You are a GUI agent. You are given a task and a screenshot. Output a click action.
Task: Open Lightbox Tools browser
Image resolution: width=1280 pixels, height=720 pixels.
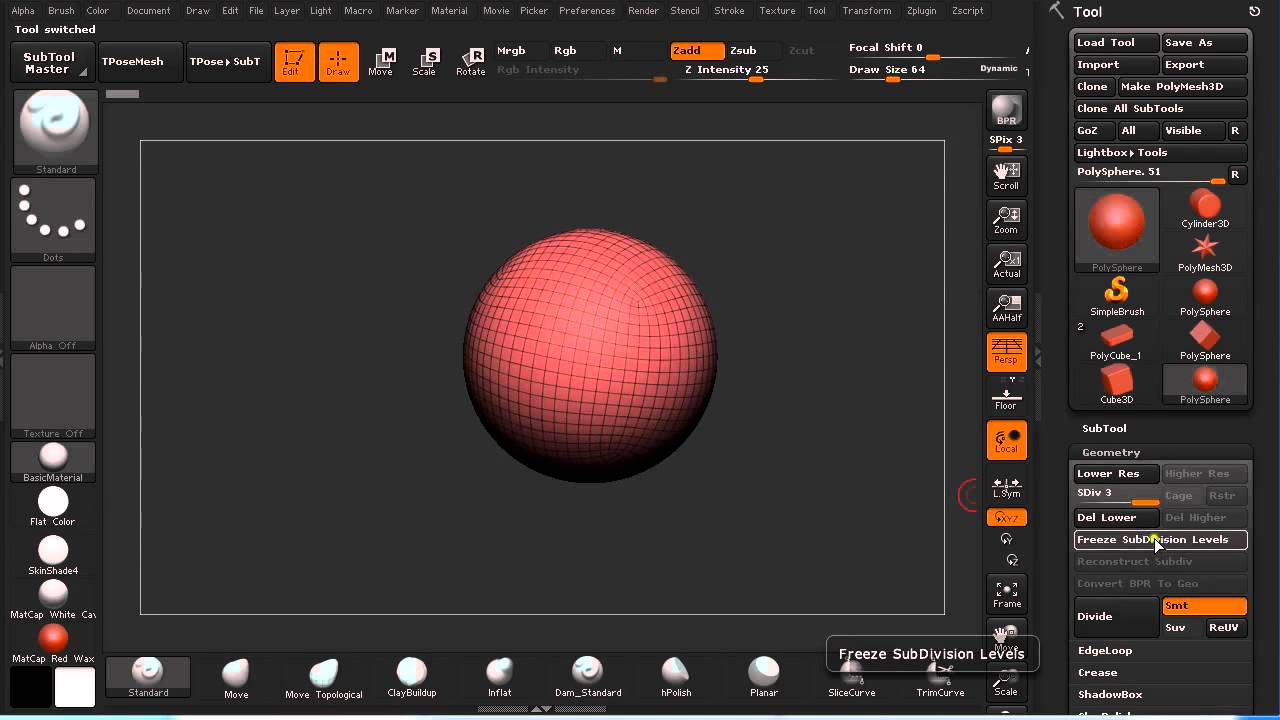click(x=1161, y=152)
